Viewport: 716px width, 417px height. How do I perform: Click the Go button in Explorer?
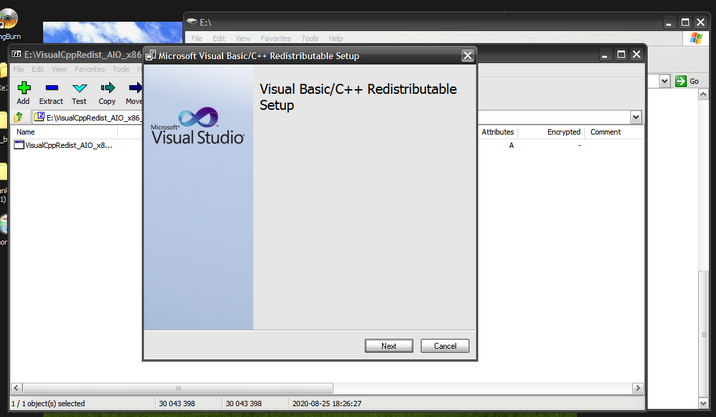pos(687,81)
